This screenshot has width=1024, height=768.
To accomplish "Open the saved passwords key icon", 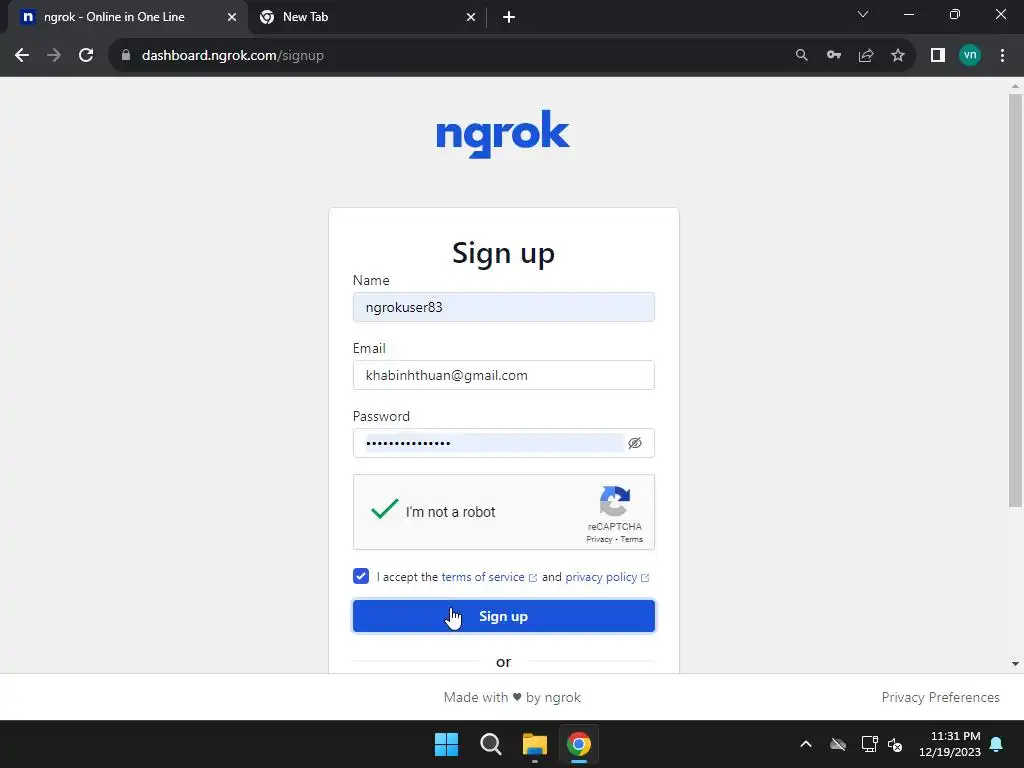I will 834,56.
